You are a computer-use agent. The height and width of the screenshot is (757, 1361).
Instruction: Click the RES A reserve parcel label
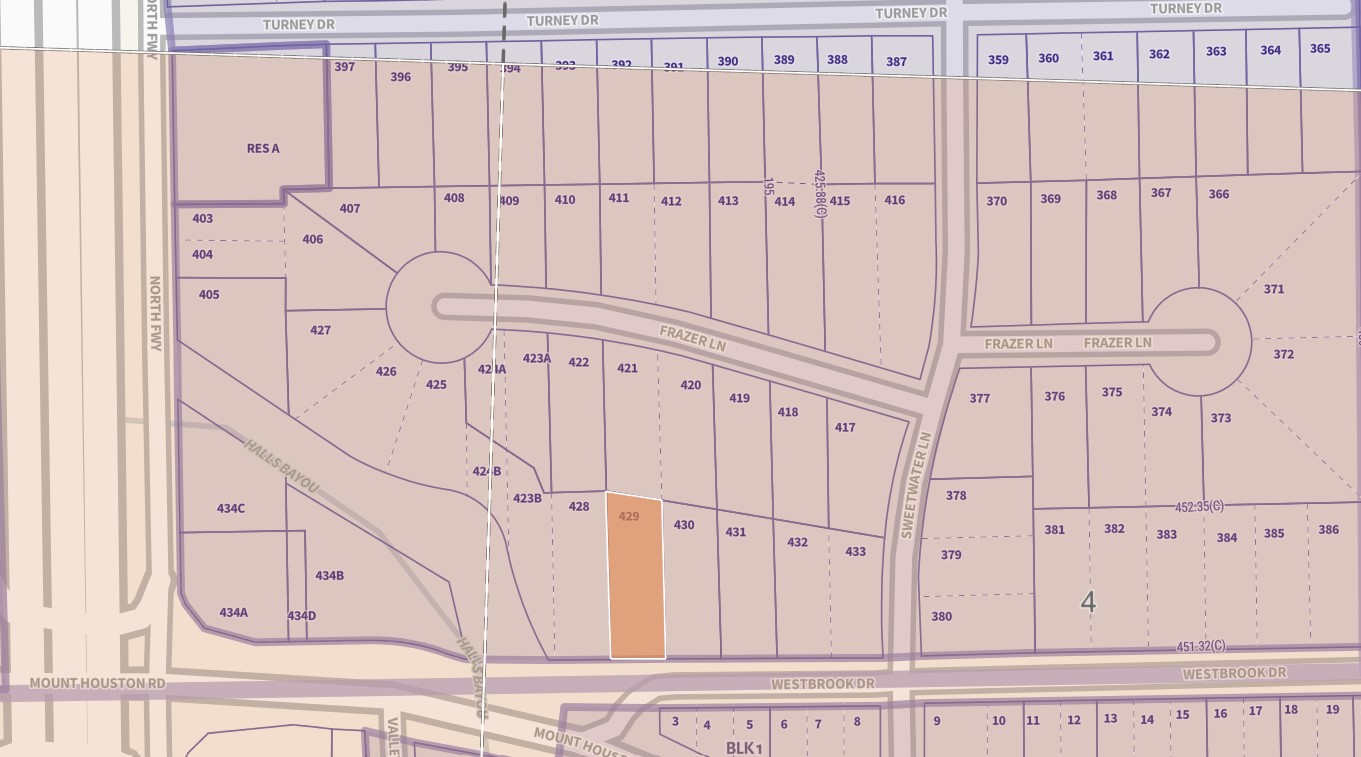coord(263,148)
